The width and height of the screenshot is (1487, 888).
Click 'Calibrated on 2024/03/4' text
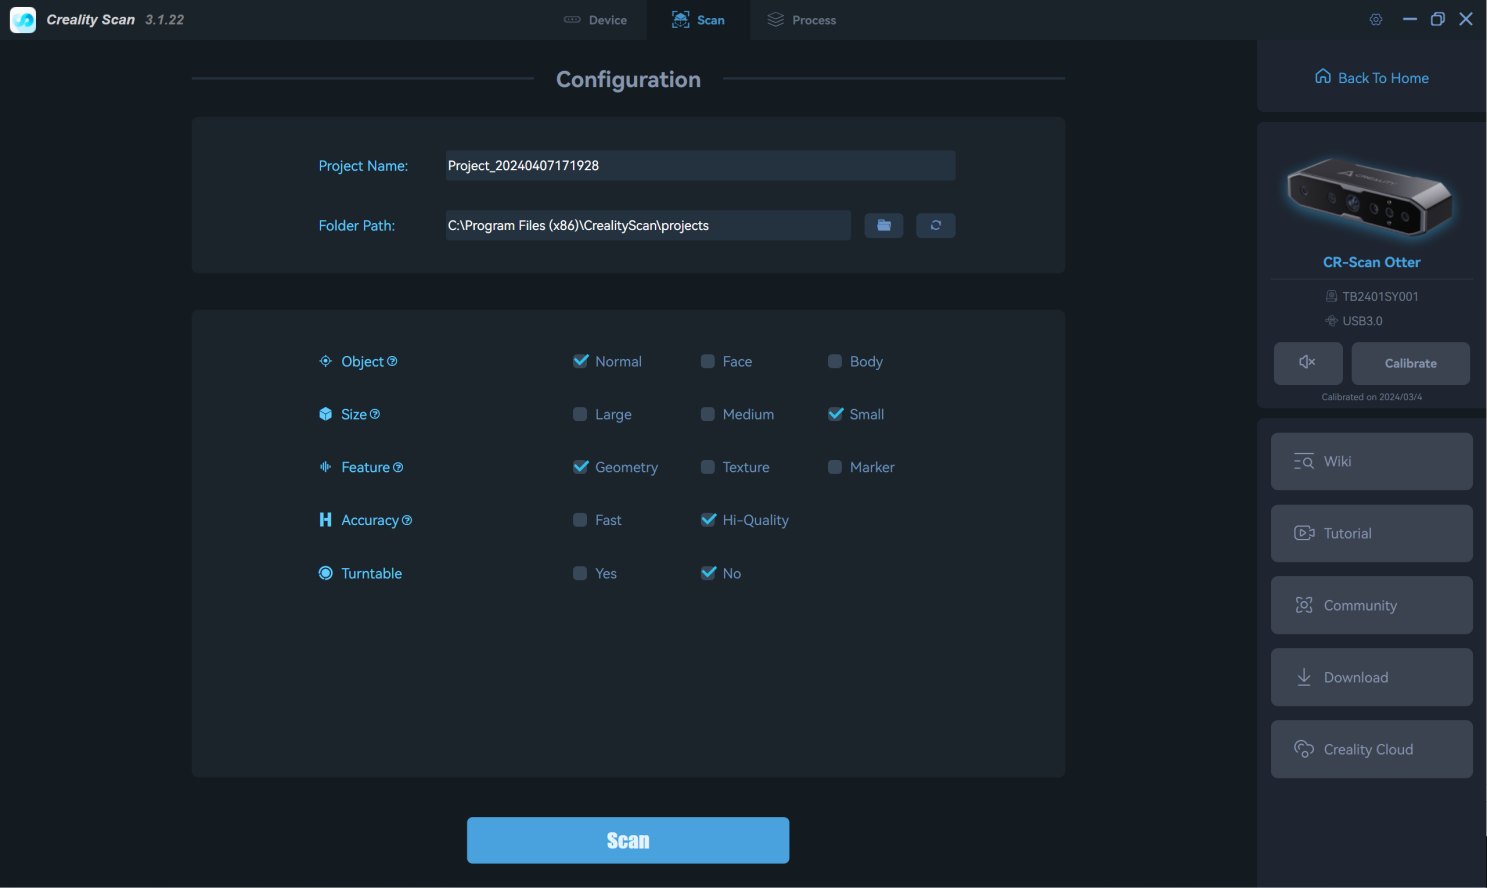1372,397
